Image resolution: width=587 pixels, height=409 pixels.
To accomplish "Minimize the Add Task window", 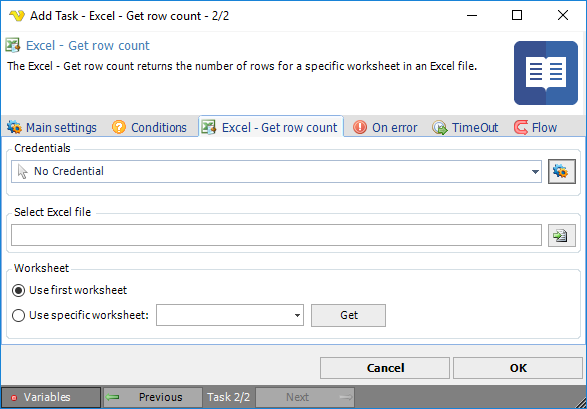I will click(472, 15).
